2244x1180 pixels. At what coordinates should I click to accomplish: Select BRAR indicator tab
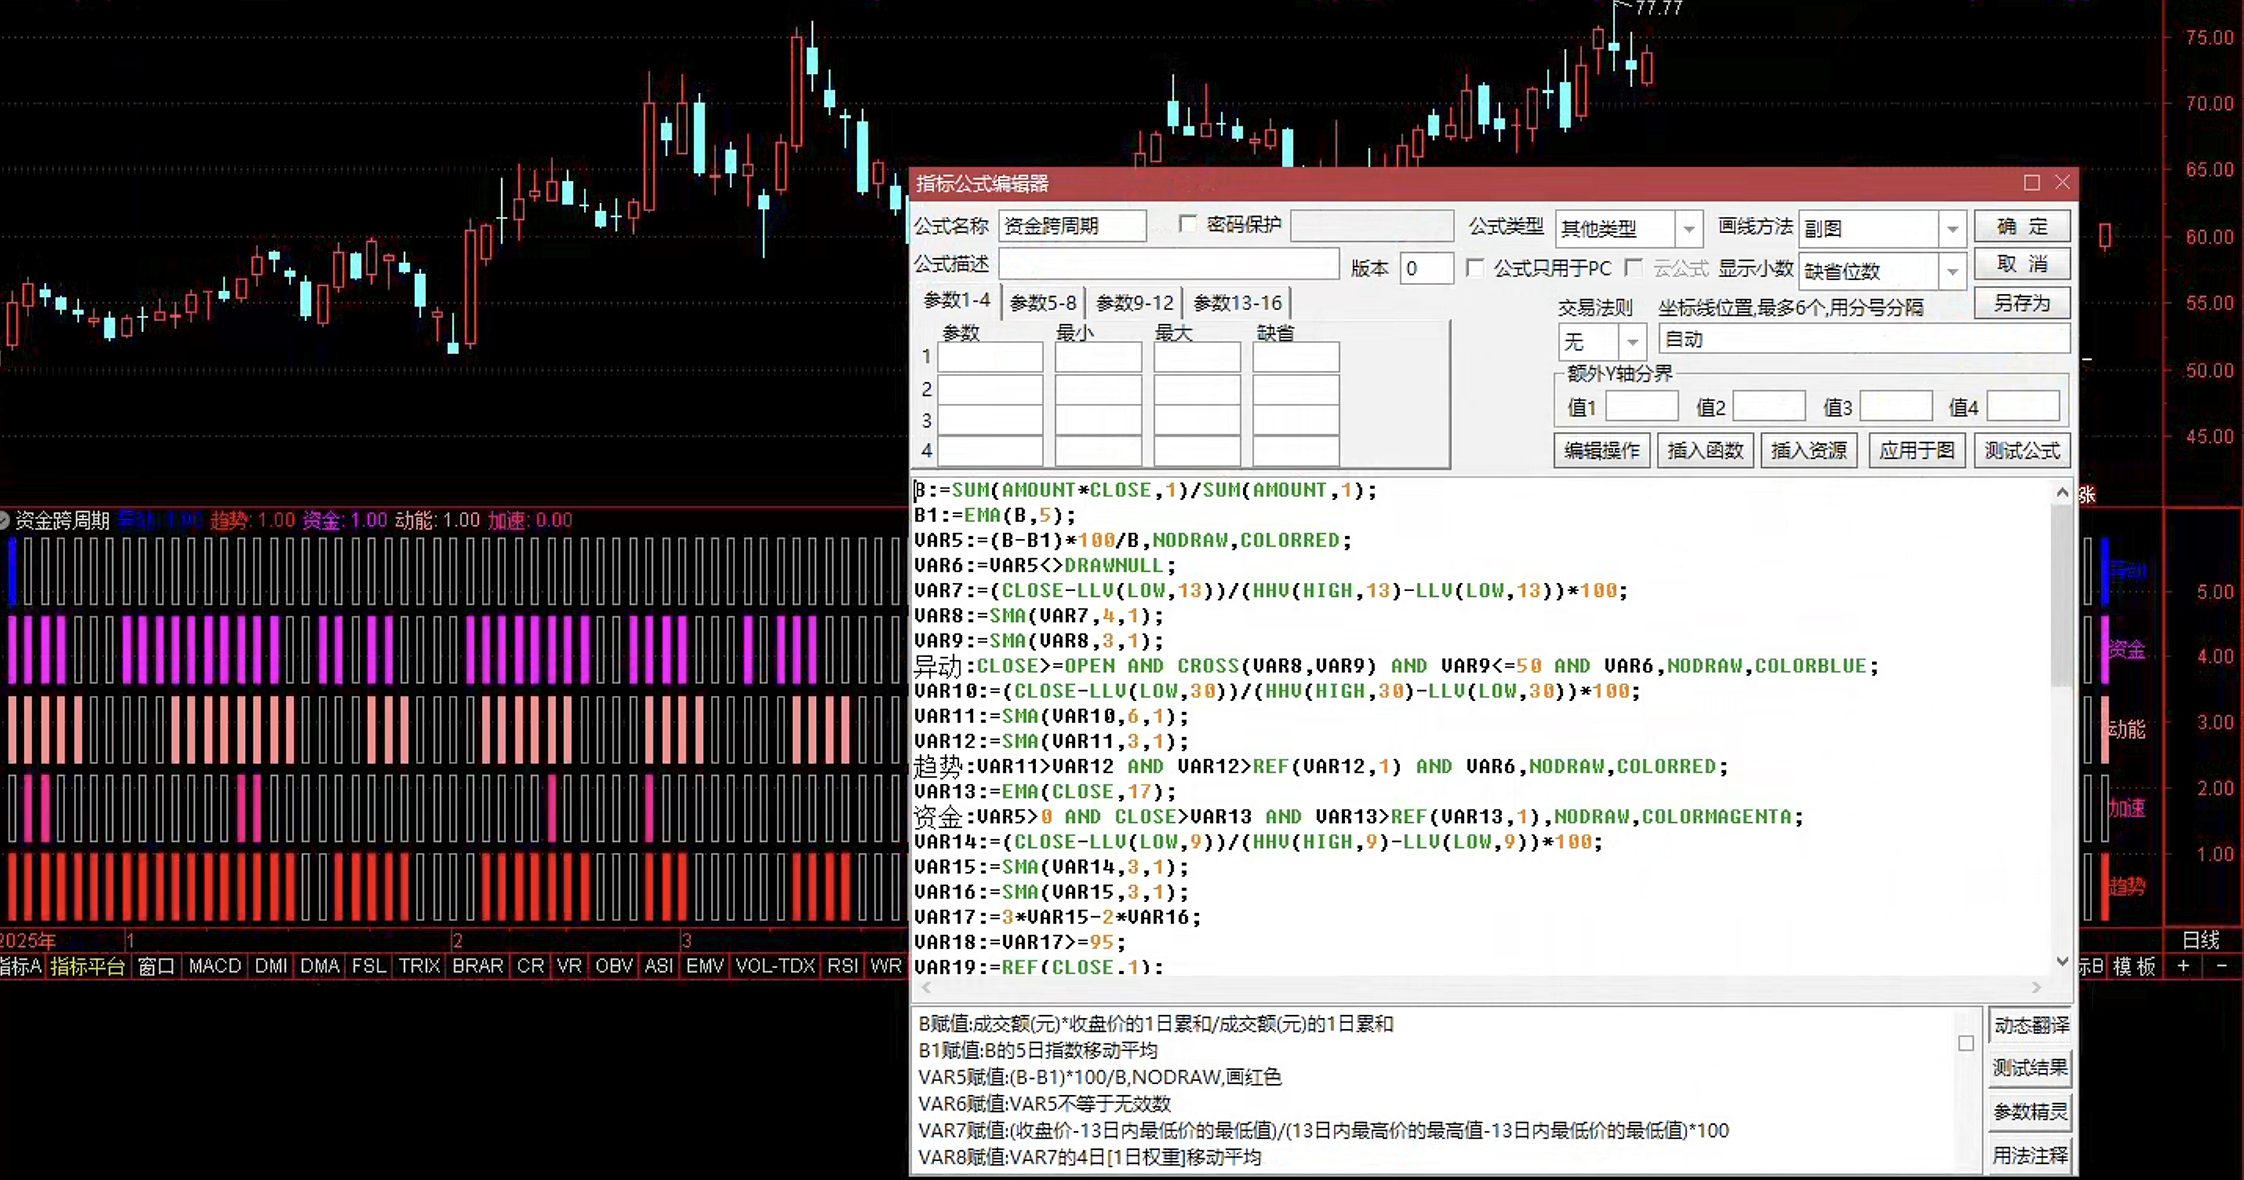[x=478, y=966]
